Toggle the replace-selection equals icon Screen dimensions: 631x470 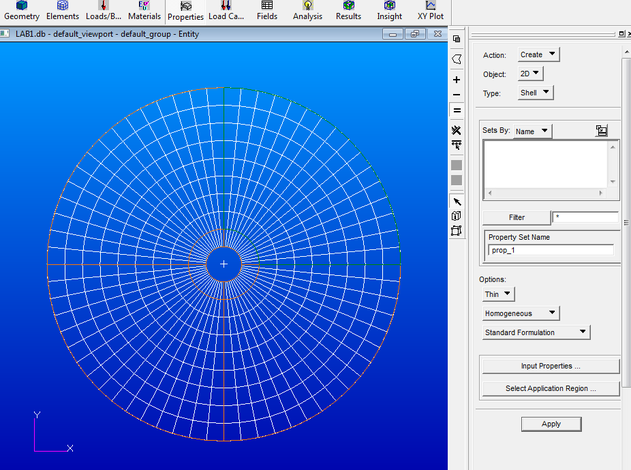tap(457, 111)
